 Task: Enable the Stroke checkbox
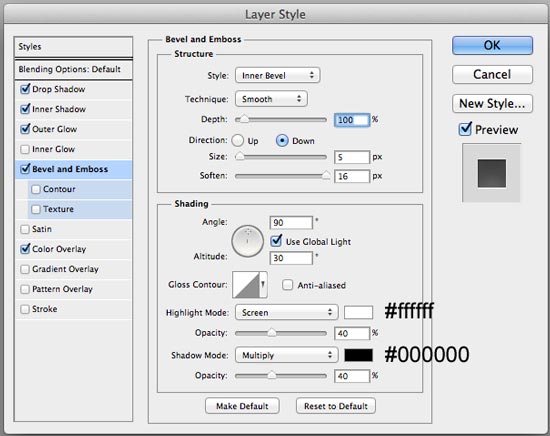coord(25,309)
